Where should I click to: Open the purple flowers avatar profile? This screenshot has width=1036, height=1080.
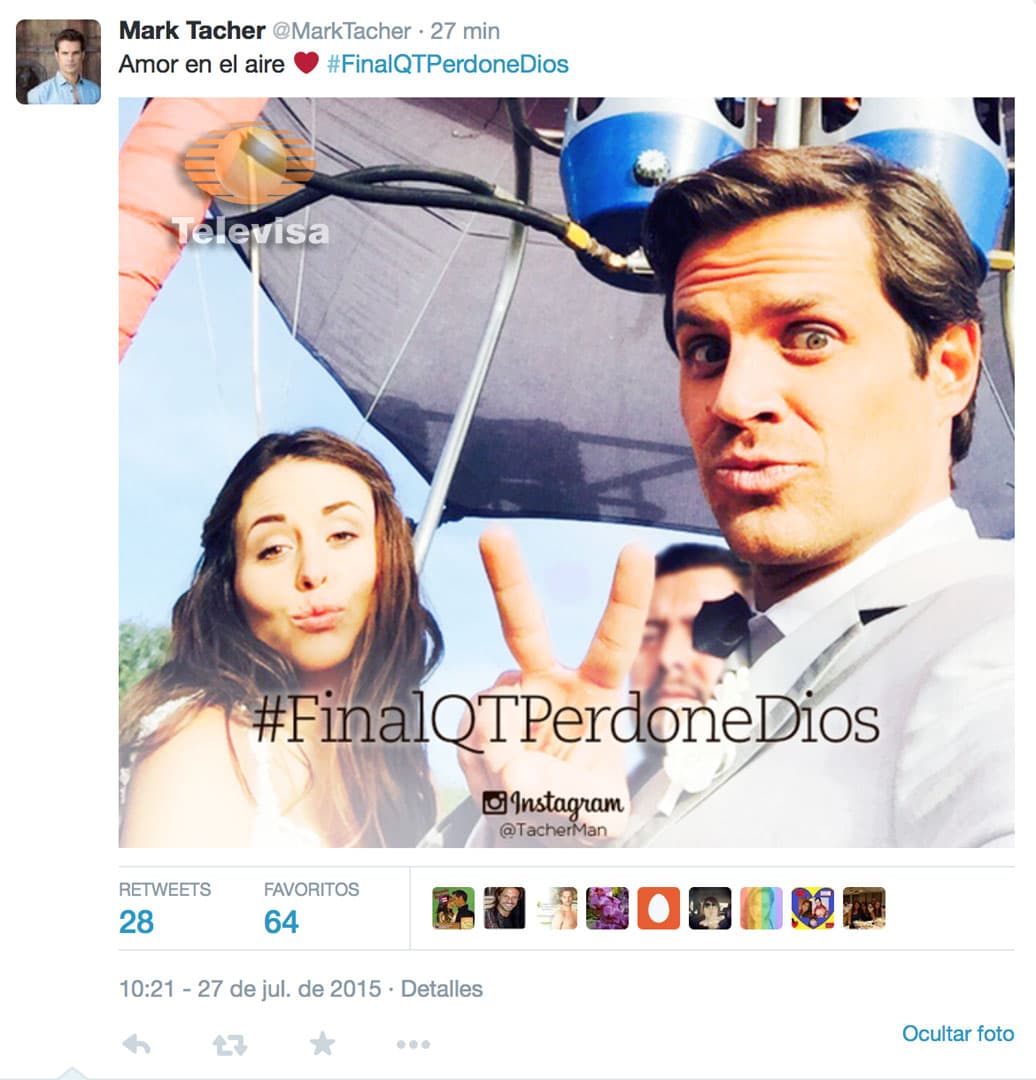[x=607, y=908]
